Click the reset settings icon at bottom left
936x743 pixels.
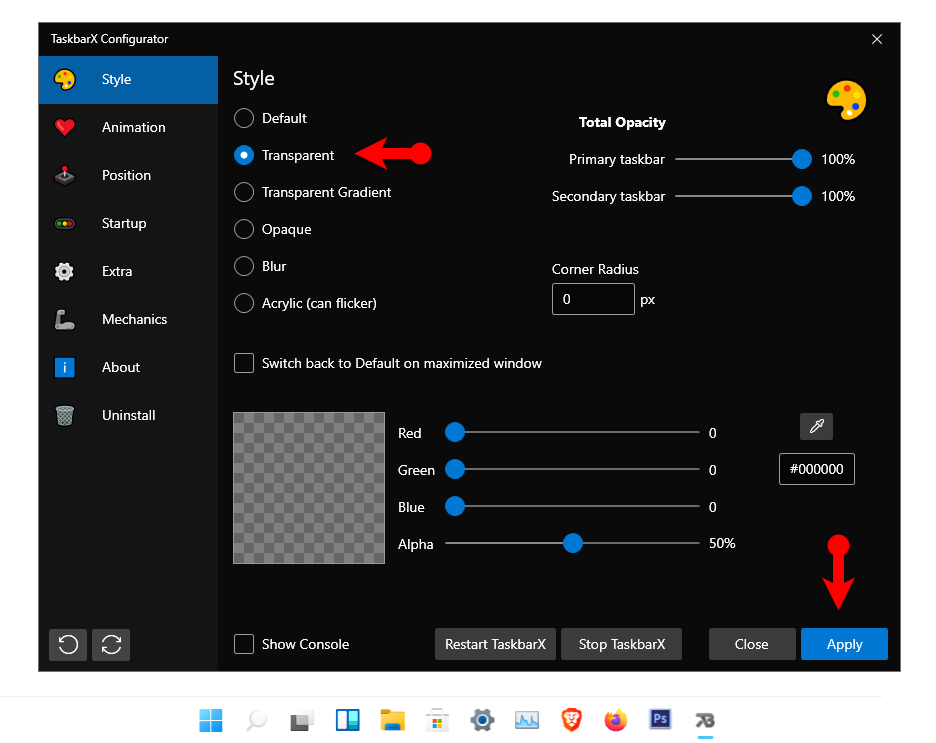tap(67, 645)
